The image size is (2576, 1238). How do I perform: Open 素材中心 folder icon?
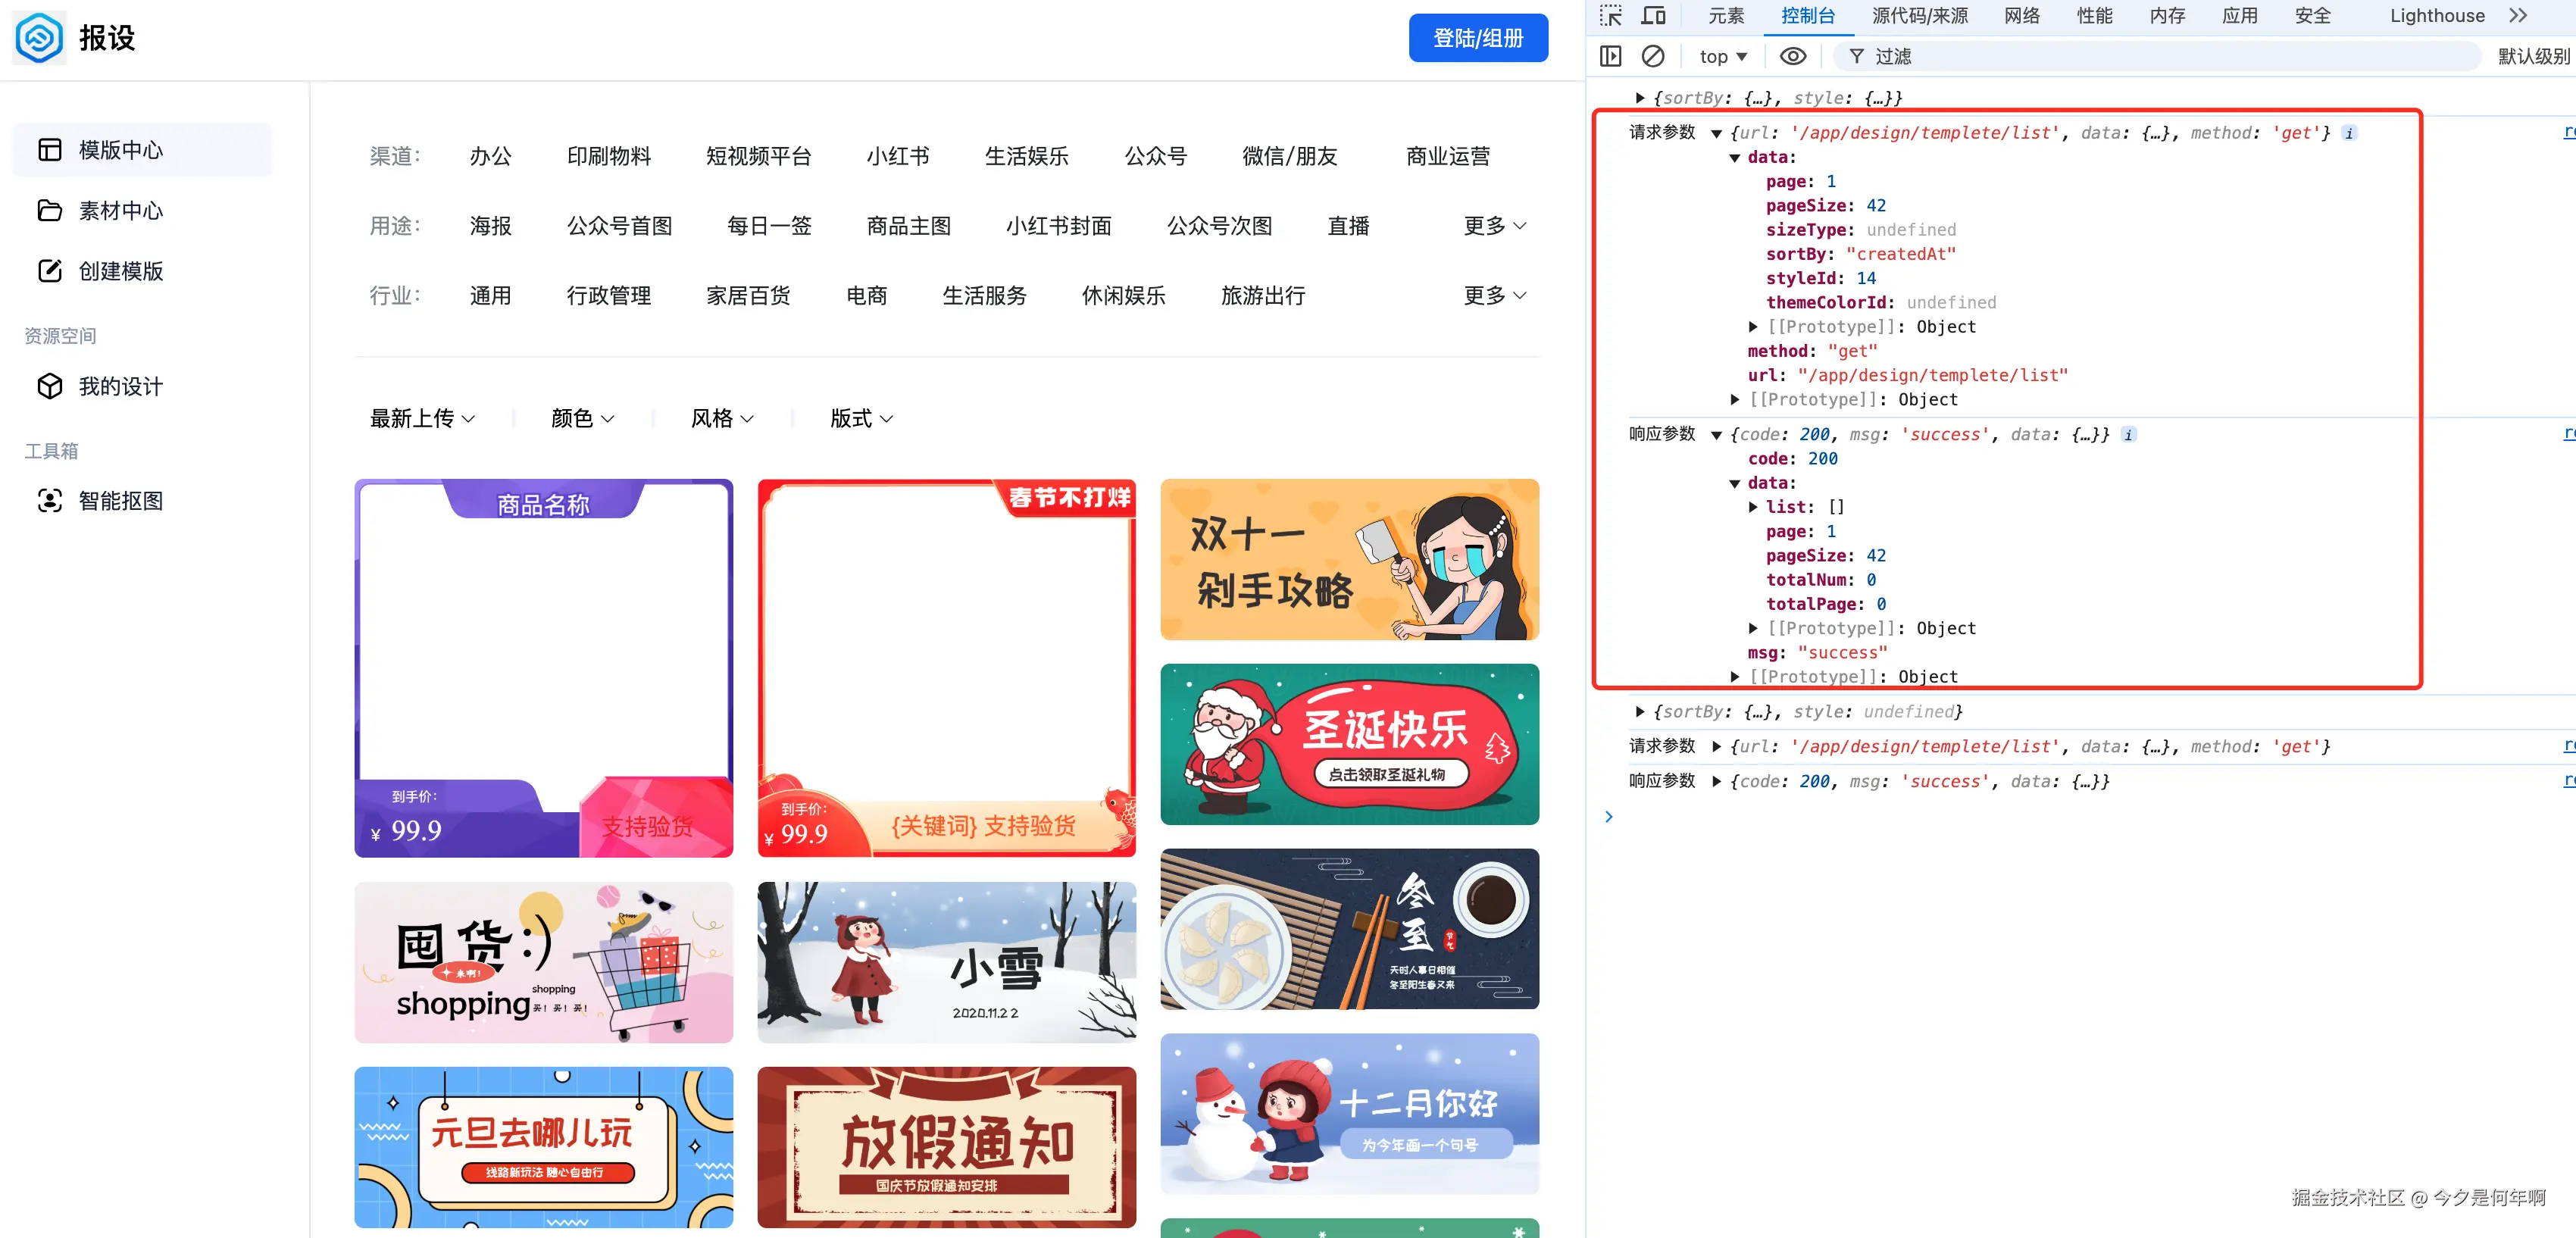point(49,211)
